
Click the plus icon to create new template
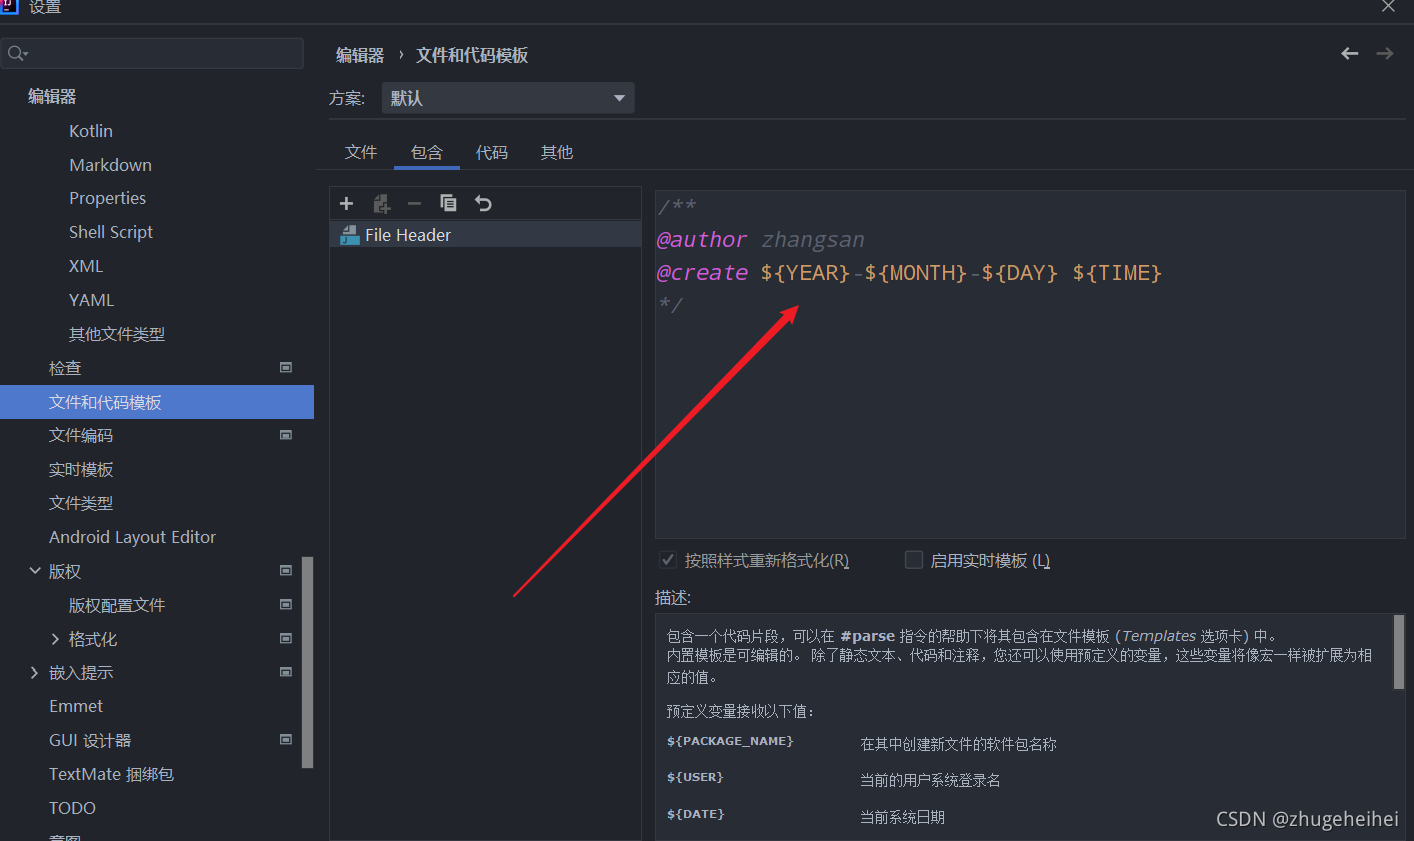pyautogui.click(x=346, y=203)
